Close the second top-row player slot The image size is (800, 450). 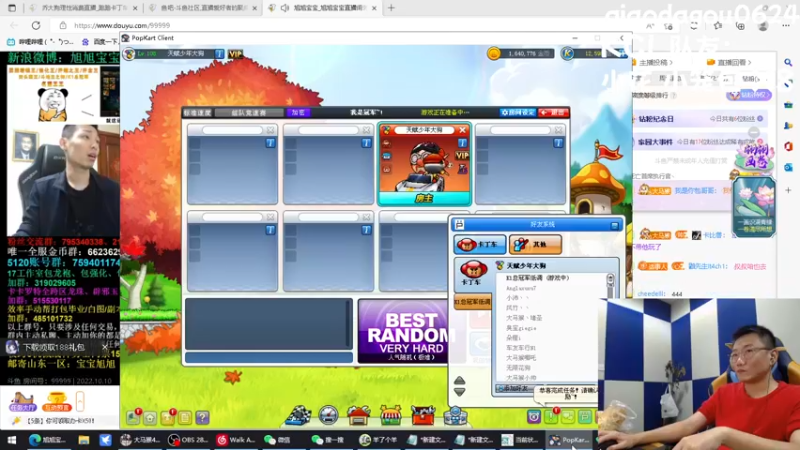pos(366,130)
